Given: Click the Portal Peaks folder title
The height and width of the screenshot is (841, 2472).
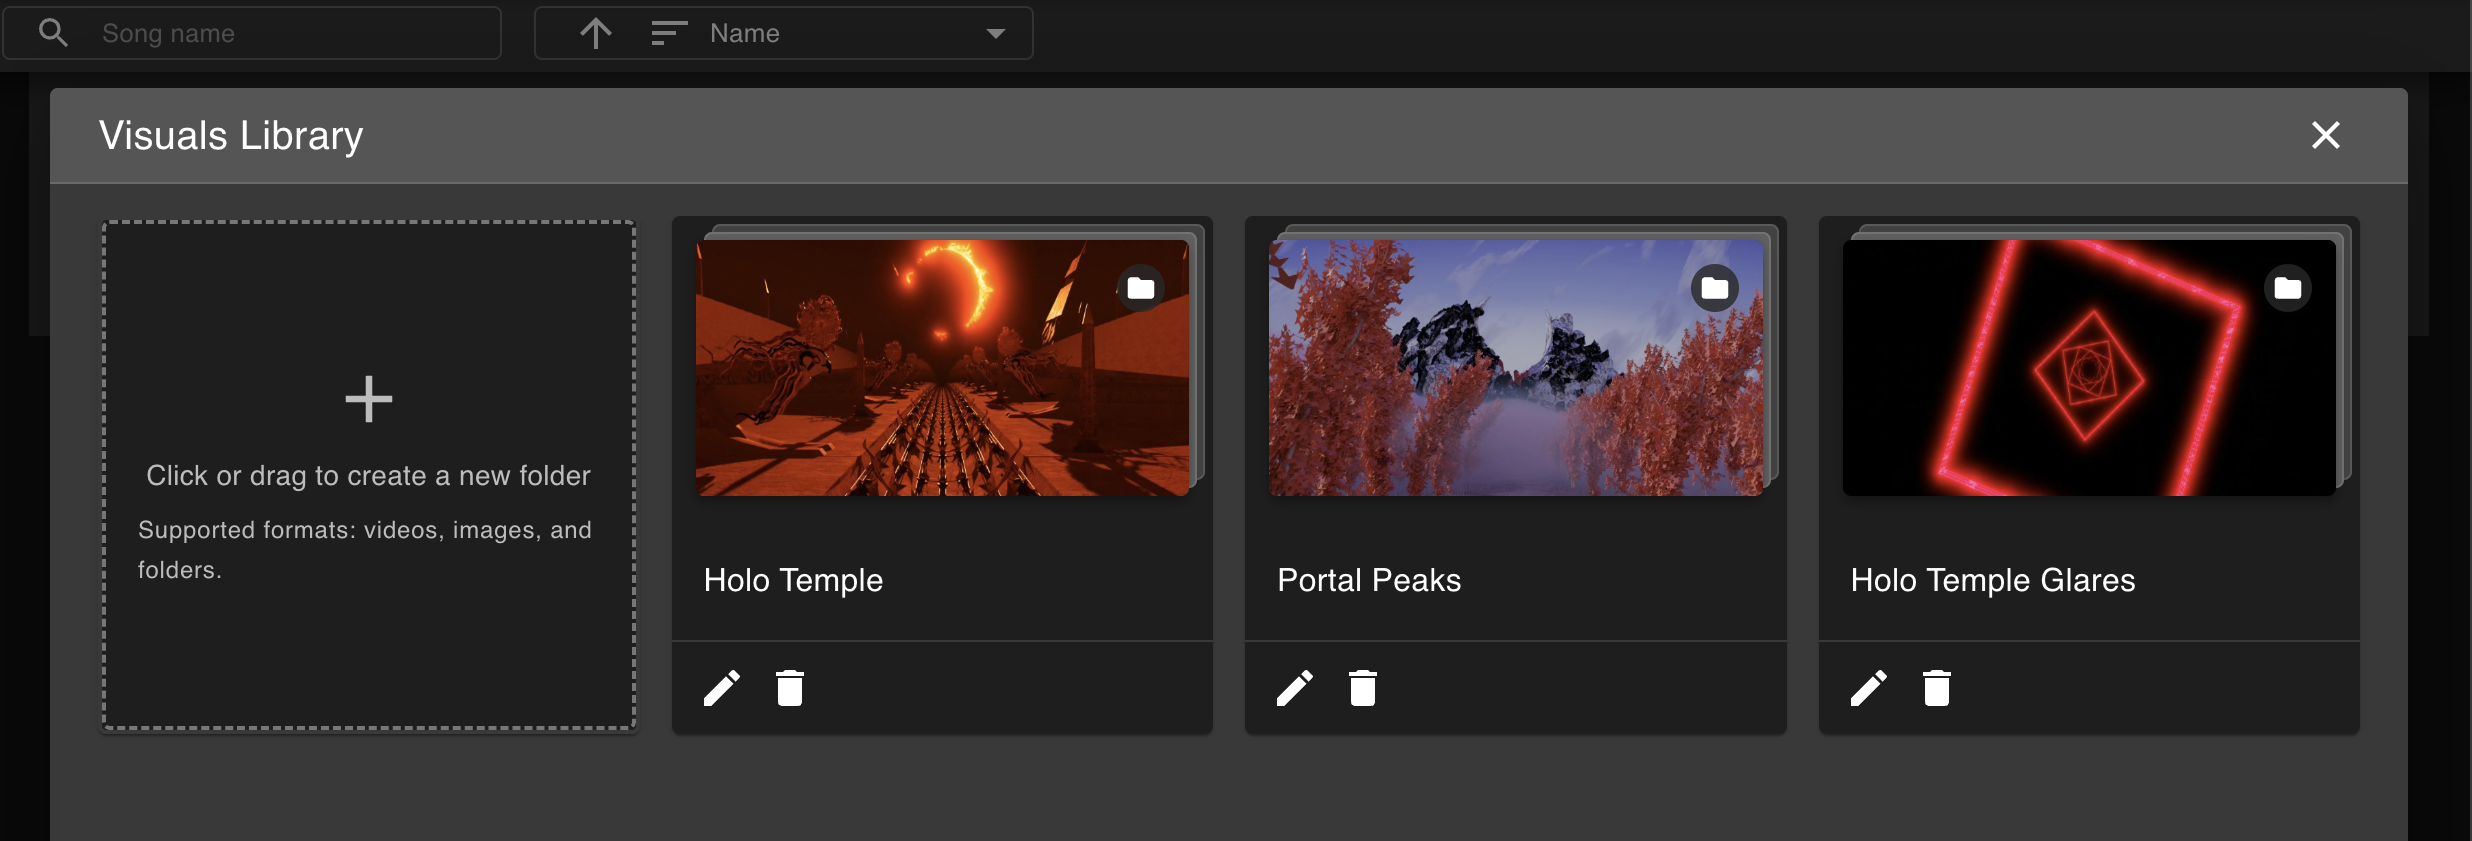Looking at the screenshot, I should pos(1369,580).
